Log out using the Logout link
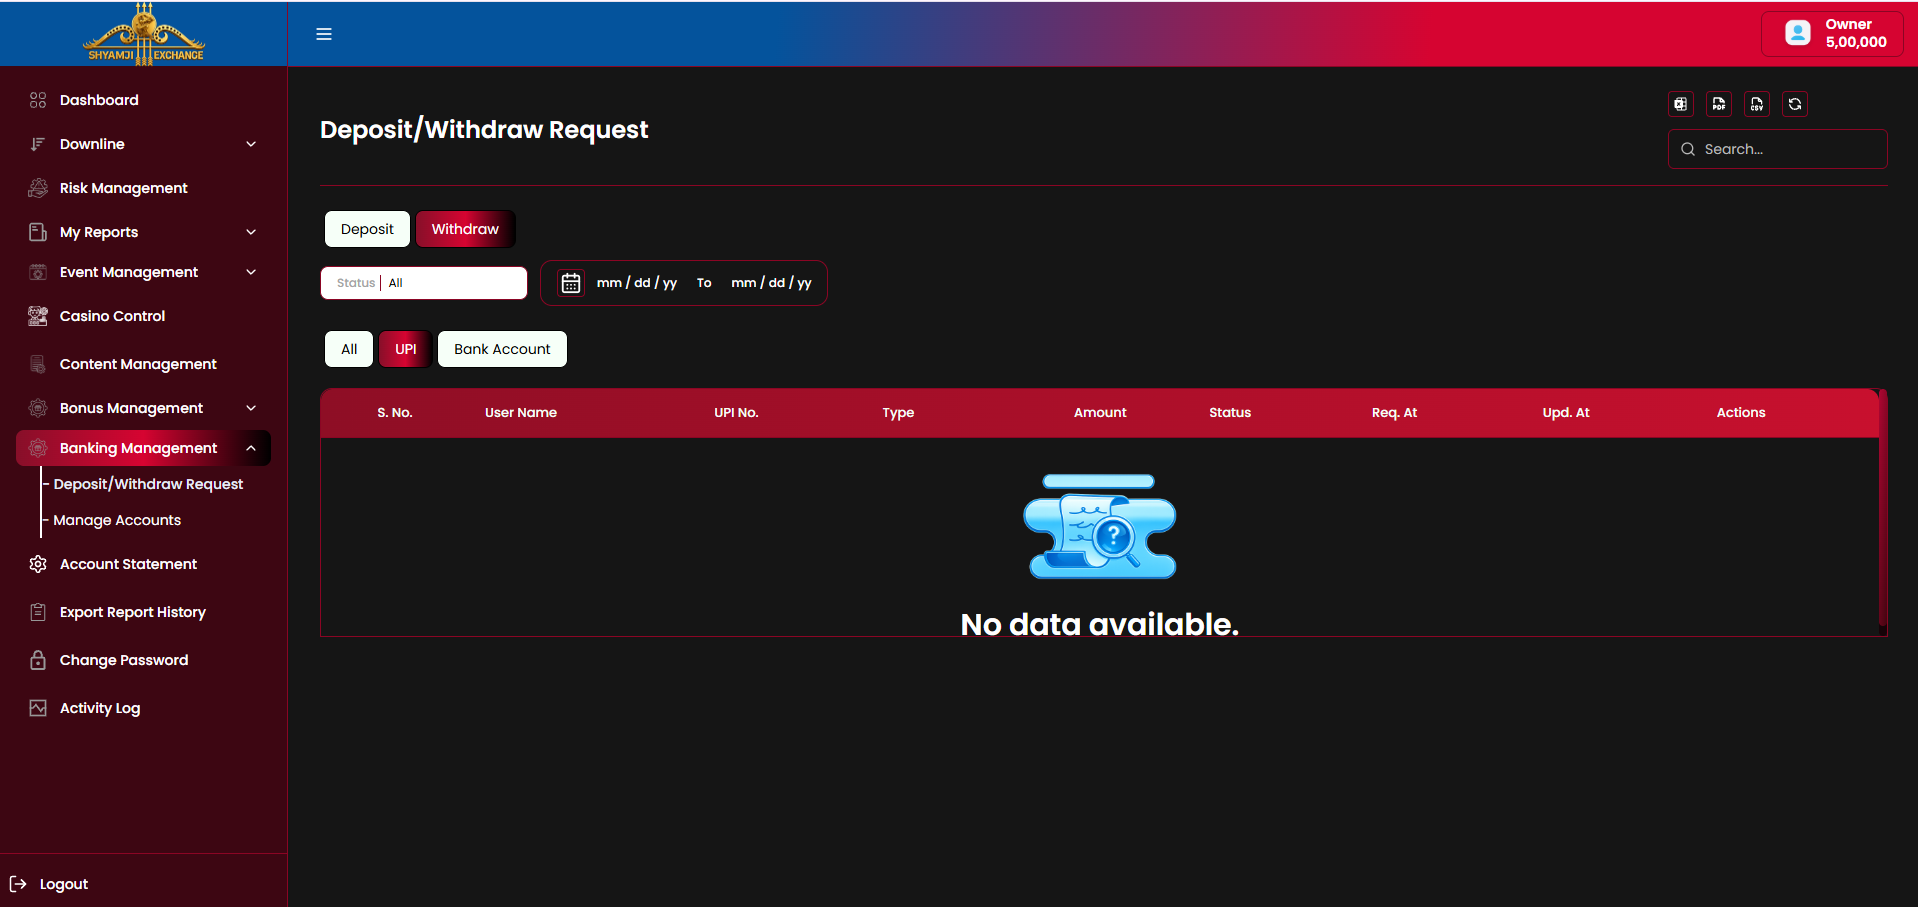Viewport: 1918px width, 907px height. [64, 884]
